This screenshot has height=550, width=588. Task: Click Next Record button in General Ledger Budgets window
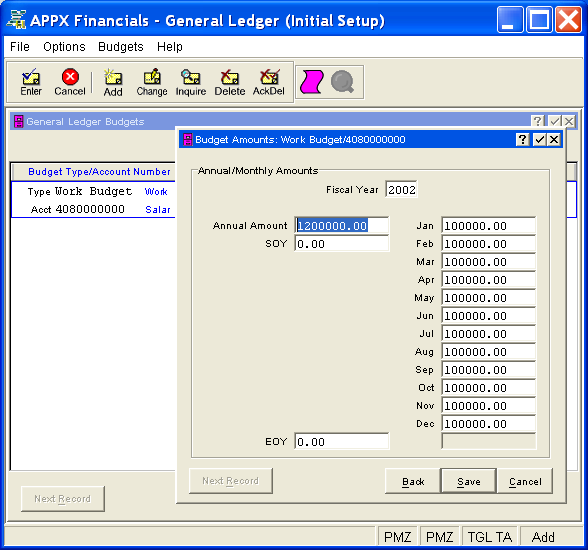coord(63,499)
